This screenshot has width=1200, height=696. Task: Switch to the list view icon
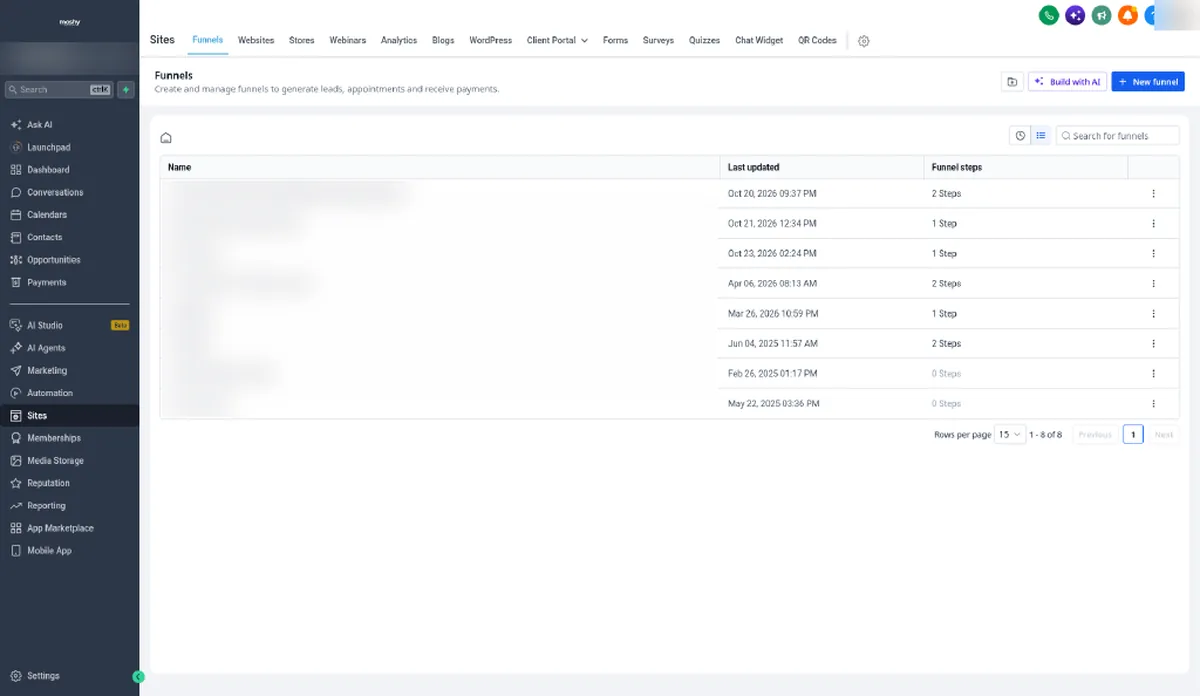tap(1041, 136)
